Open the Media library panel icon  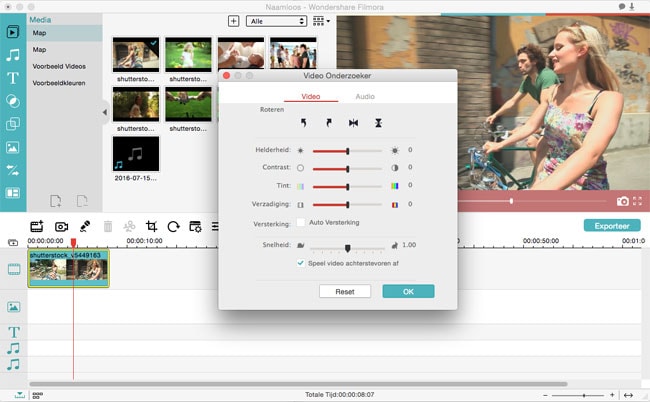12,32
